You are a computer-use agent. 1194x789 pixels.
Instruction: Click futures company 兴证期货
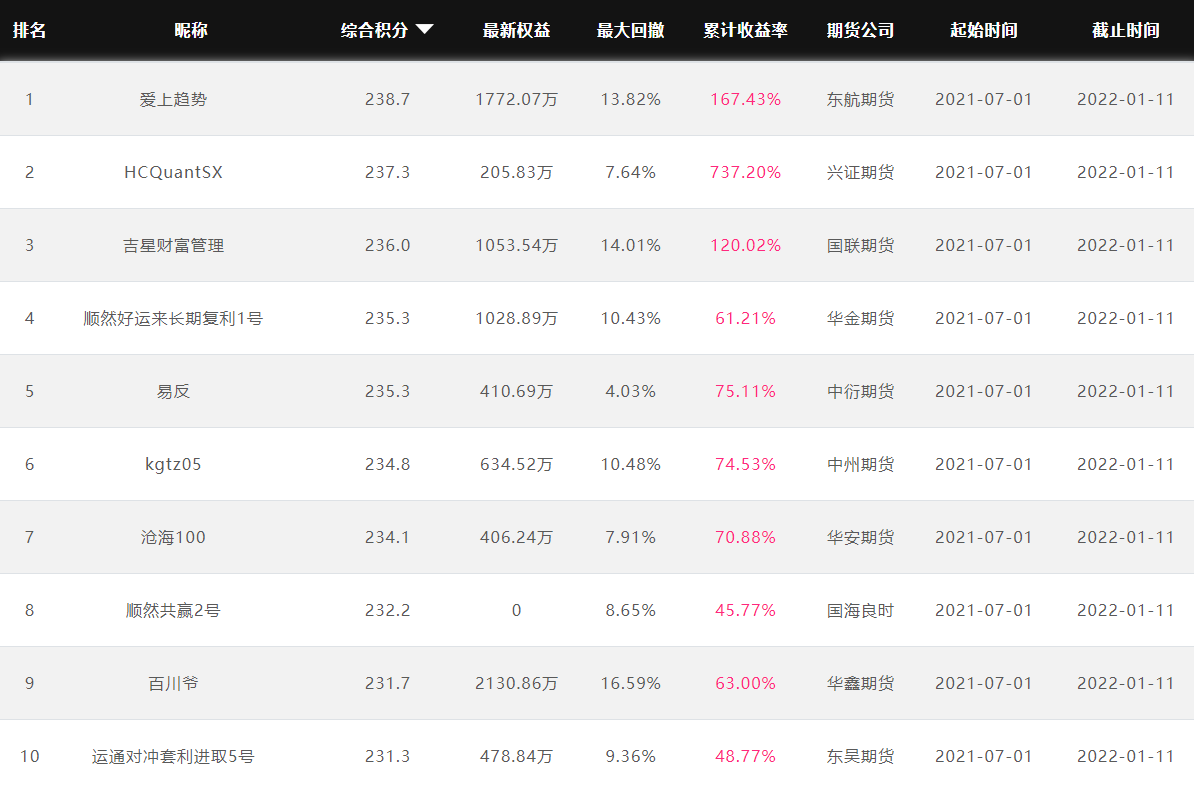(860, 173)
